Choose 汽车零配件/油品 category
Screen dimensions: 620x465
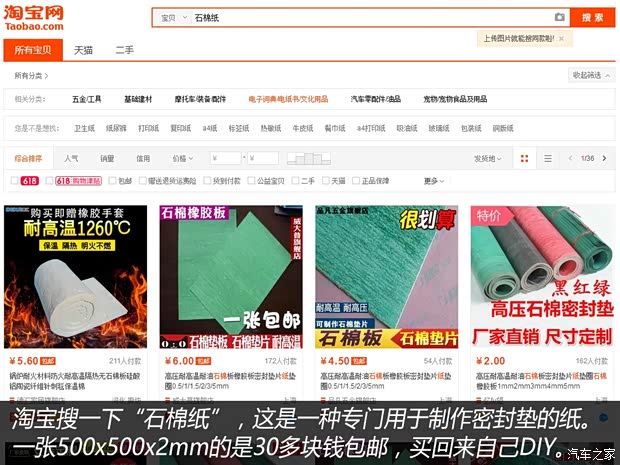[376, 99]
